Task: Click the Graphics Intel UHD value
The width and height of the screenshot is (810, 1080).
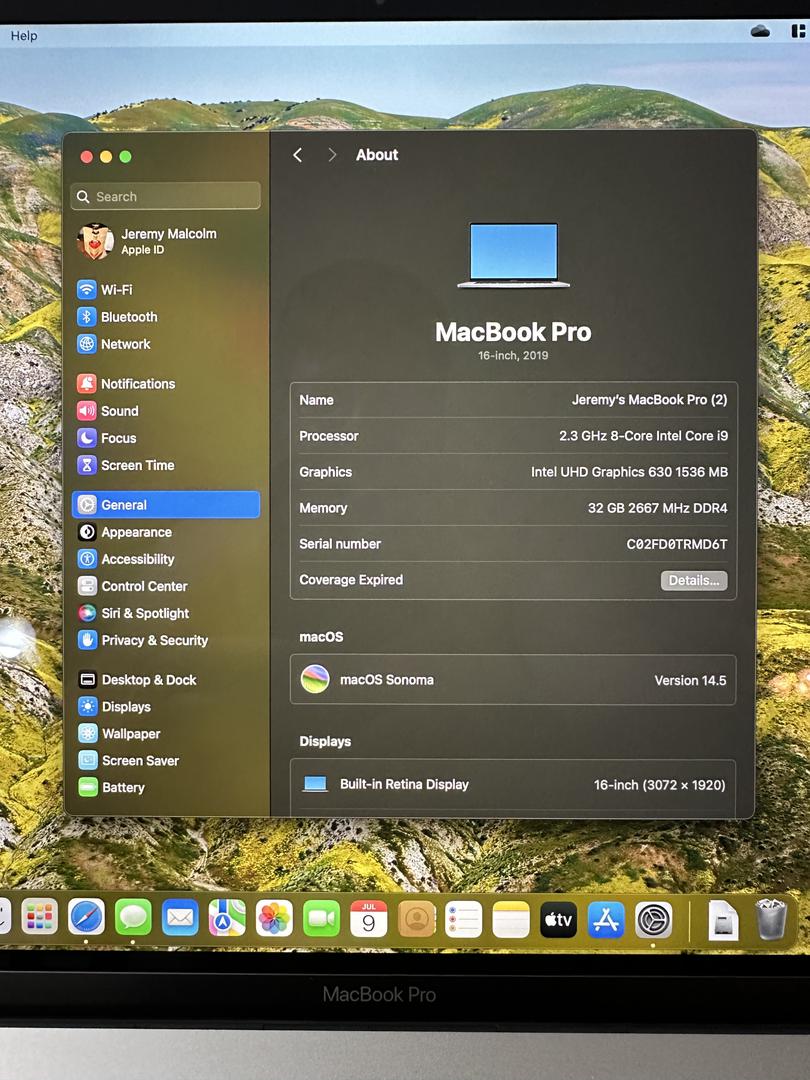Action: pos(629,472)
